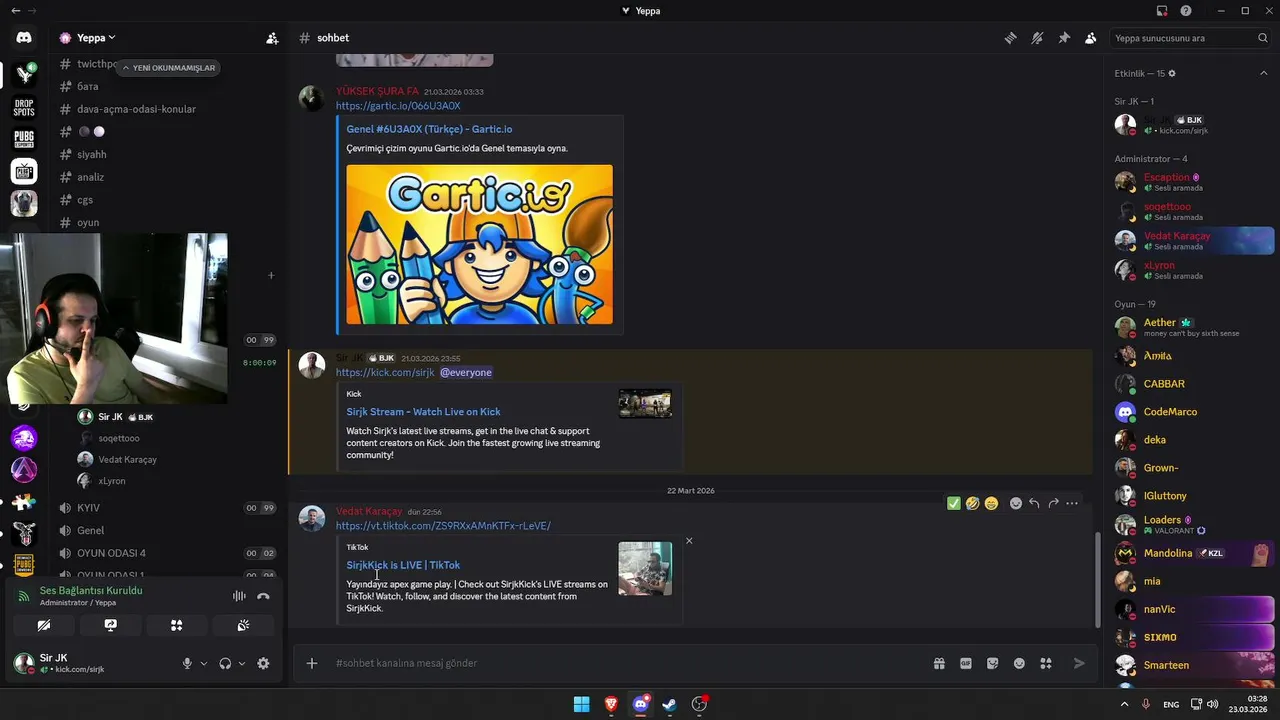Open the emoji picker in the message bar
This screenshot has width=1280, height=720.
(x=1019, y=663)
